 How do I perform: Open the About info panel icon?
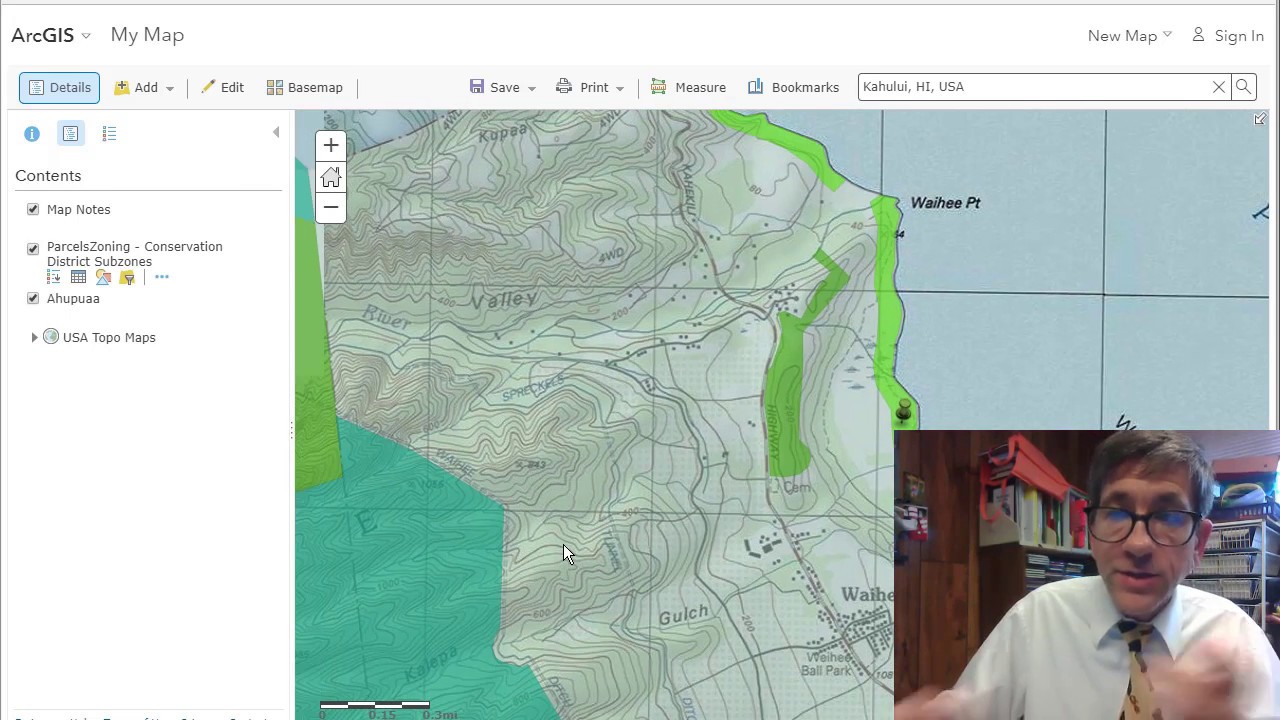point(32,133)
